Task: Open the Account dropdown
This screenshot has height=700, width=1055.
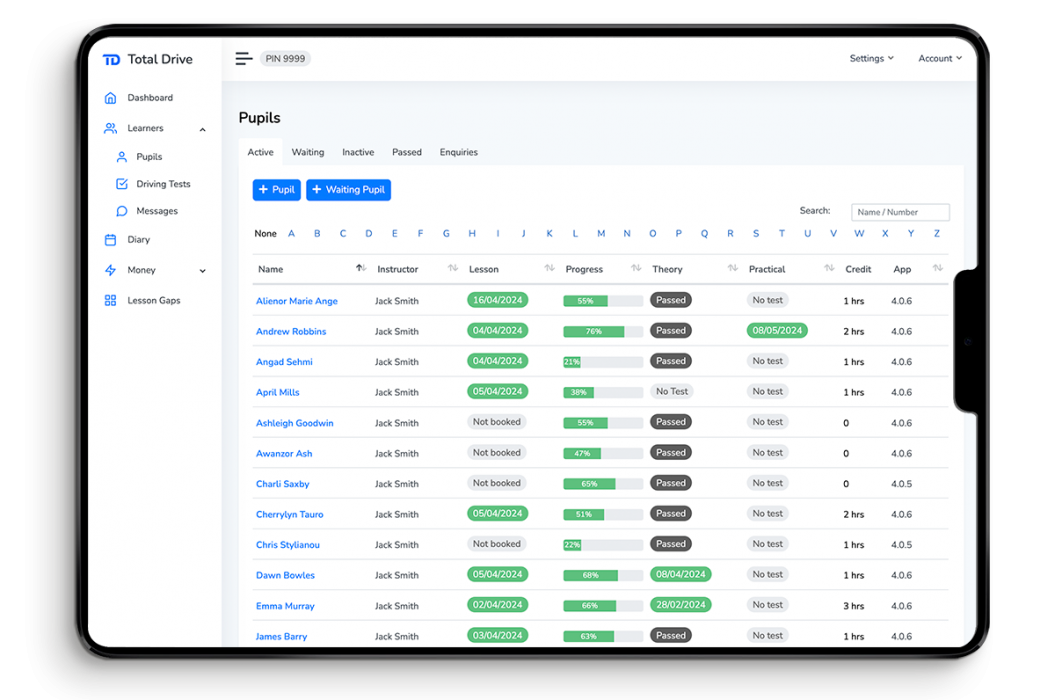Action: coord(938,57)
